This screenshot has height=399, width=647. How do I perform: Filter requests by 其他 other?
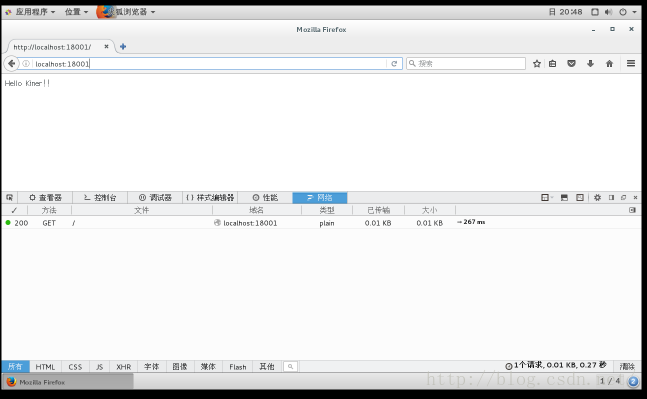coord(267,366)
